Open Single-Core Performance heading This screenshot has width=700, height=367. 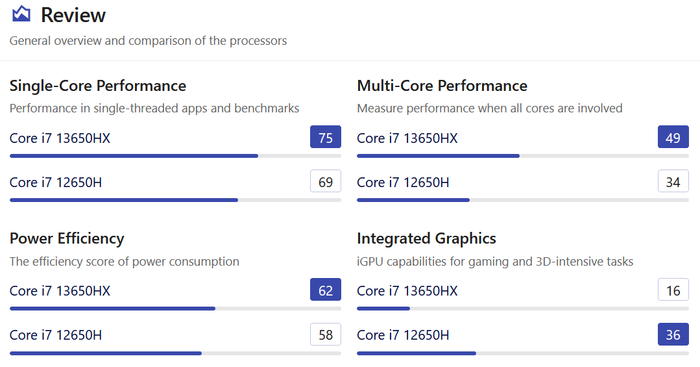tap(98, 86)
